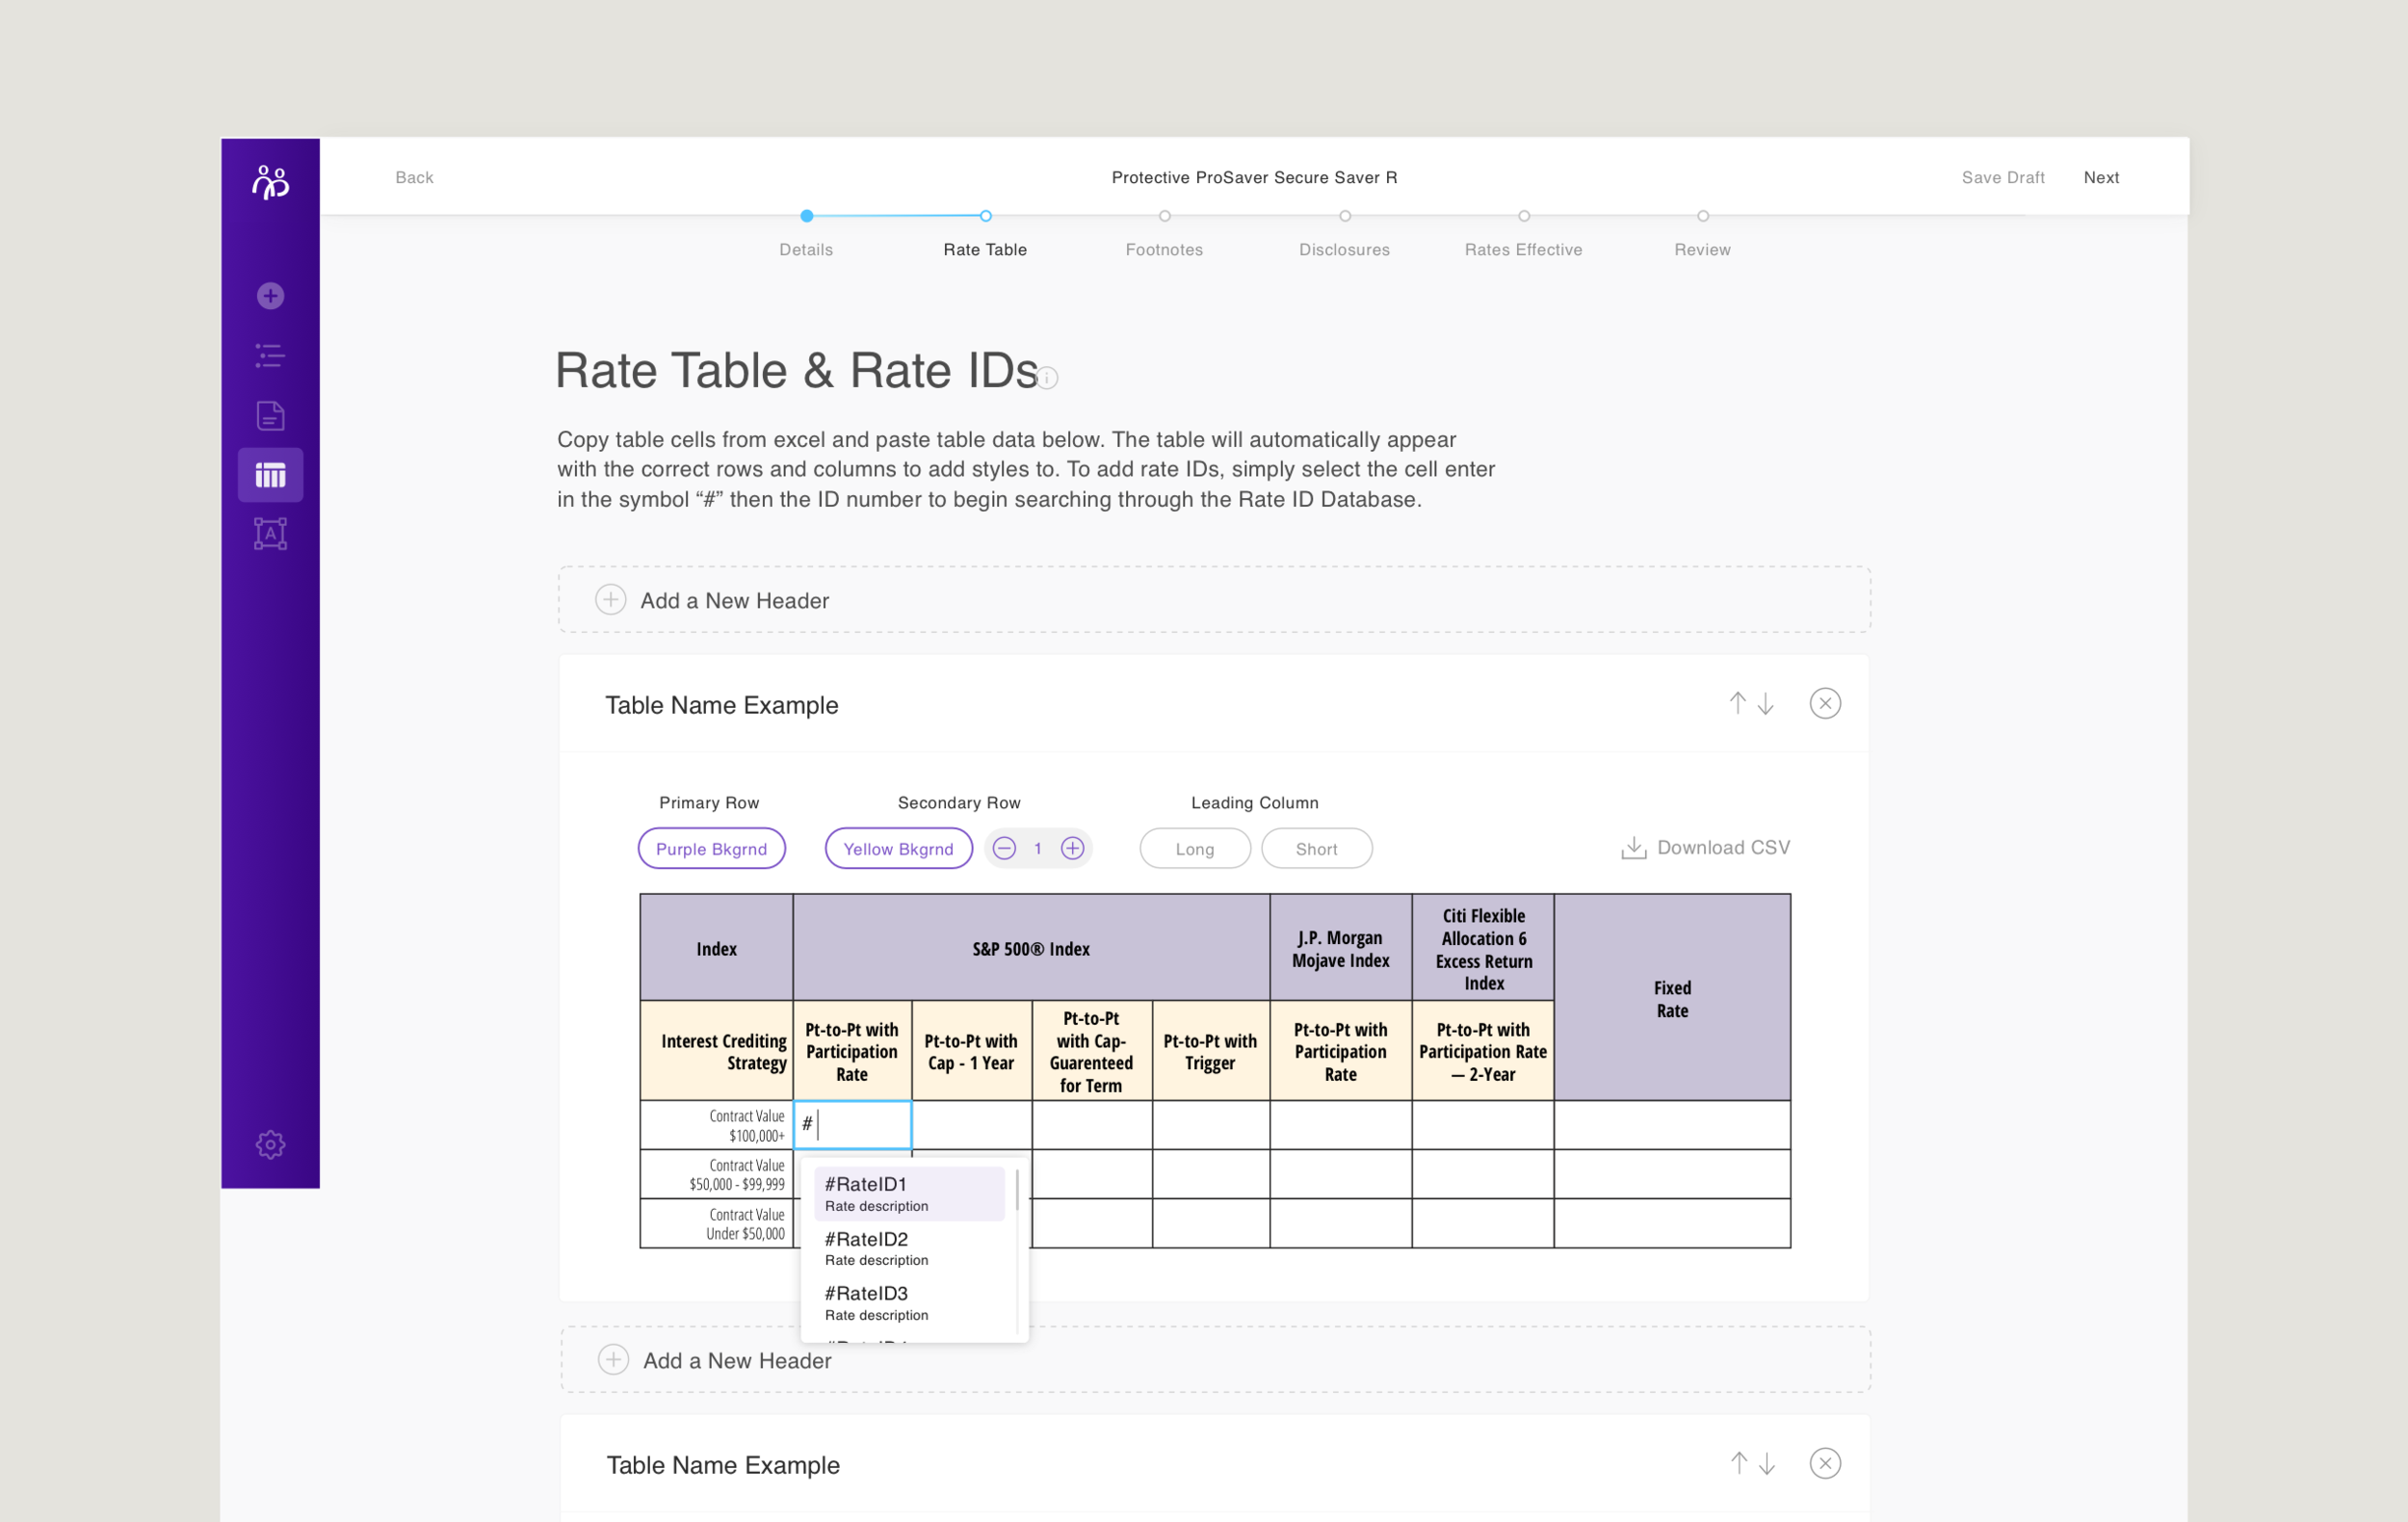Select the table grid sidebar icon
The image size is (2408, 1522).
tap(270, 475)
